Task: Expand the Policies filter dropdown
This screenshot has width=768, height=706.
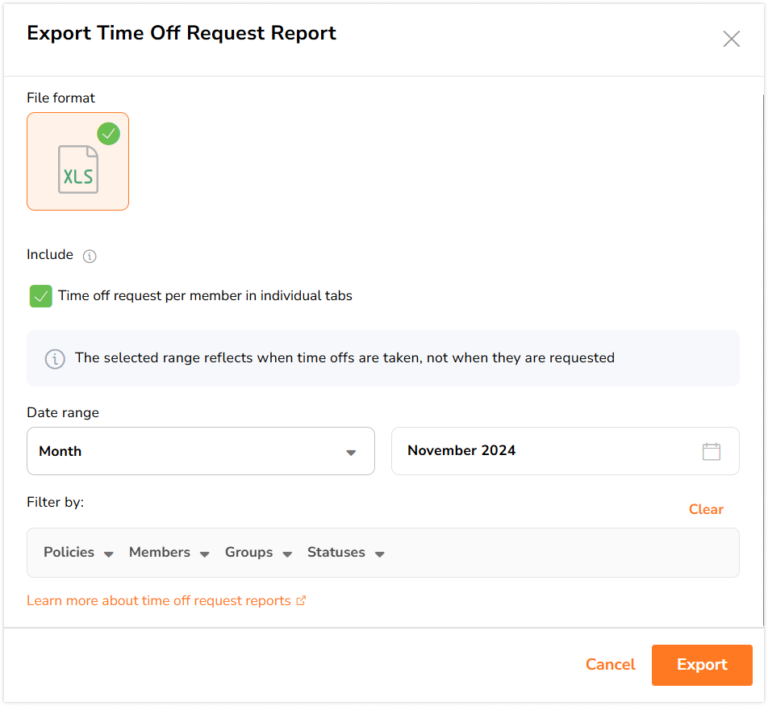Action: click(x=78, y=553)
